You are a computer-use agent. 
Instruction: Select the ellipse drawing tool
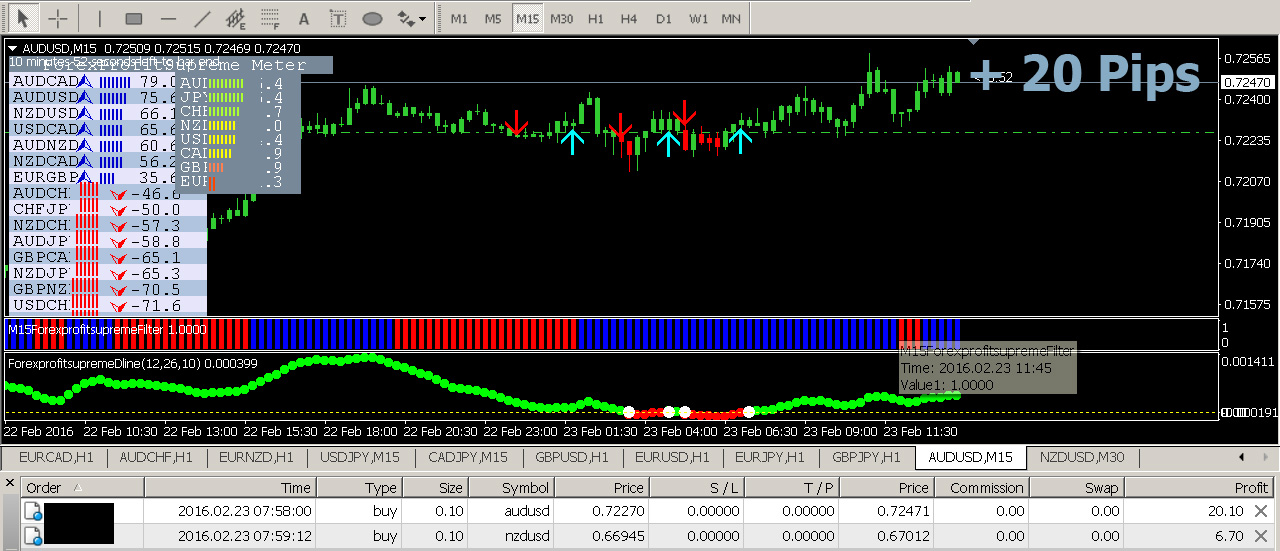click(x=372, y=17)
